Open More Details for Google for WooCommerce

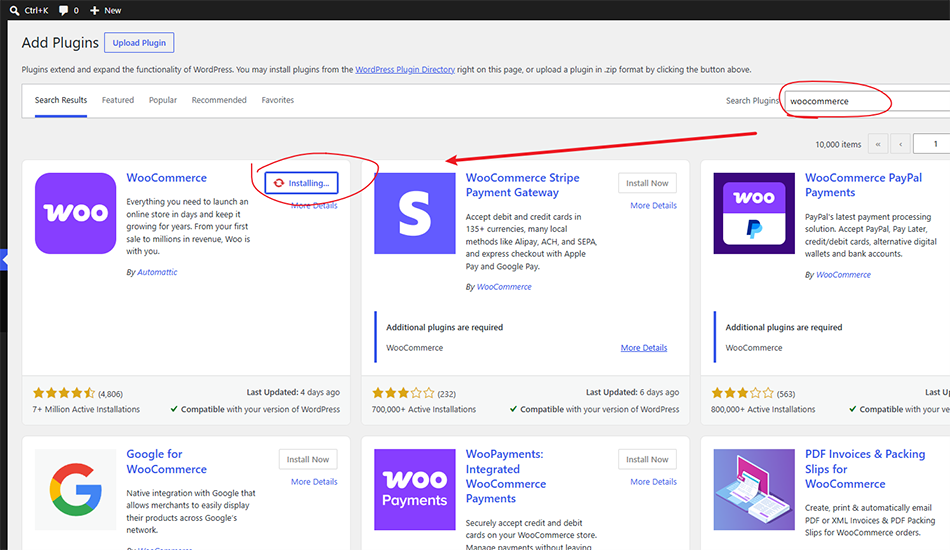(x=314, y=482)
